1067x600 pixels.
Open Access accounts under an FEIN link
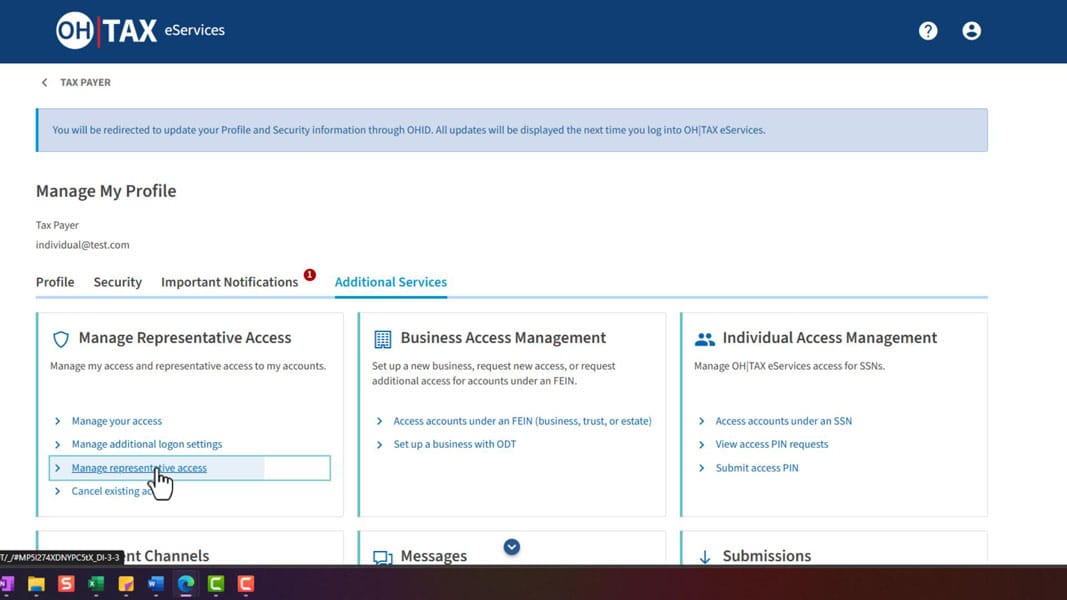[x=523, y=421]
